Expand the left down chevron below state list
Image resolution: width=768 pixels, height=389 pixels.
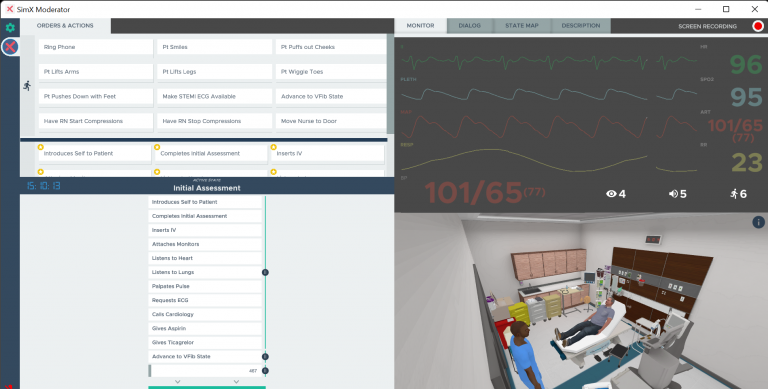click(x=178, y=381)
